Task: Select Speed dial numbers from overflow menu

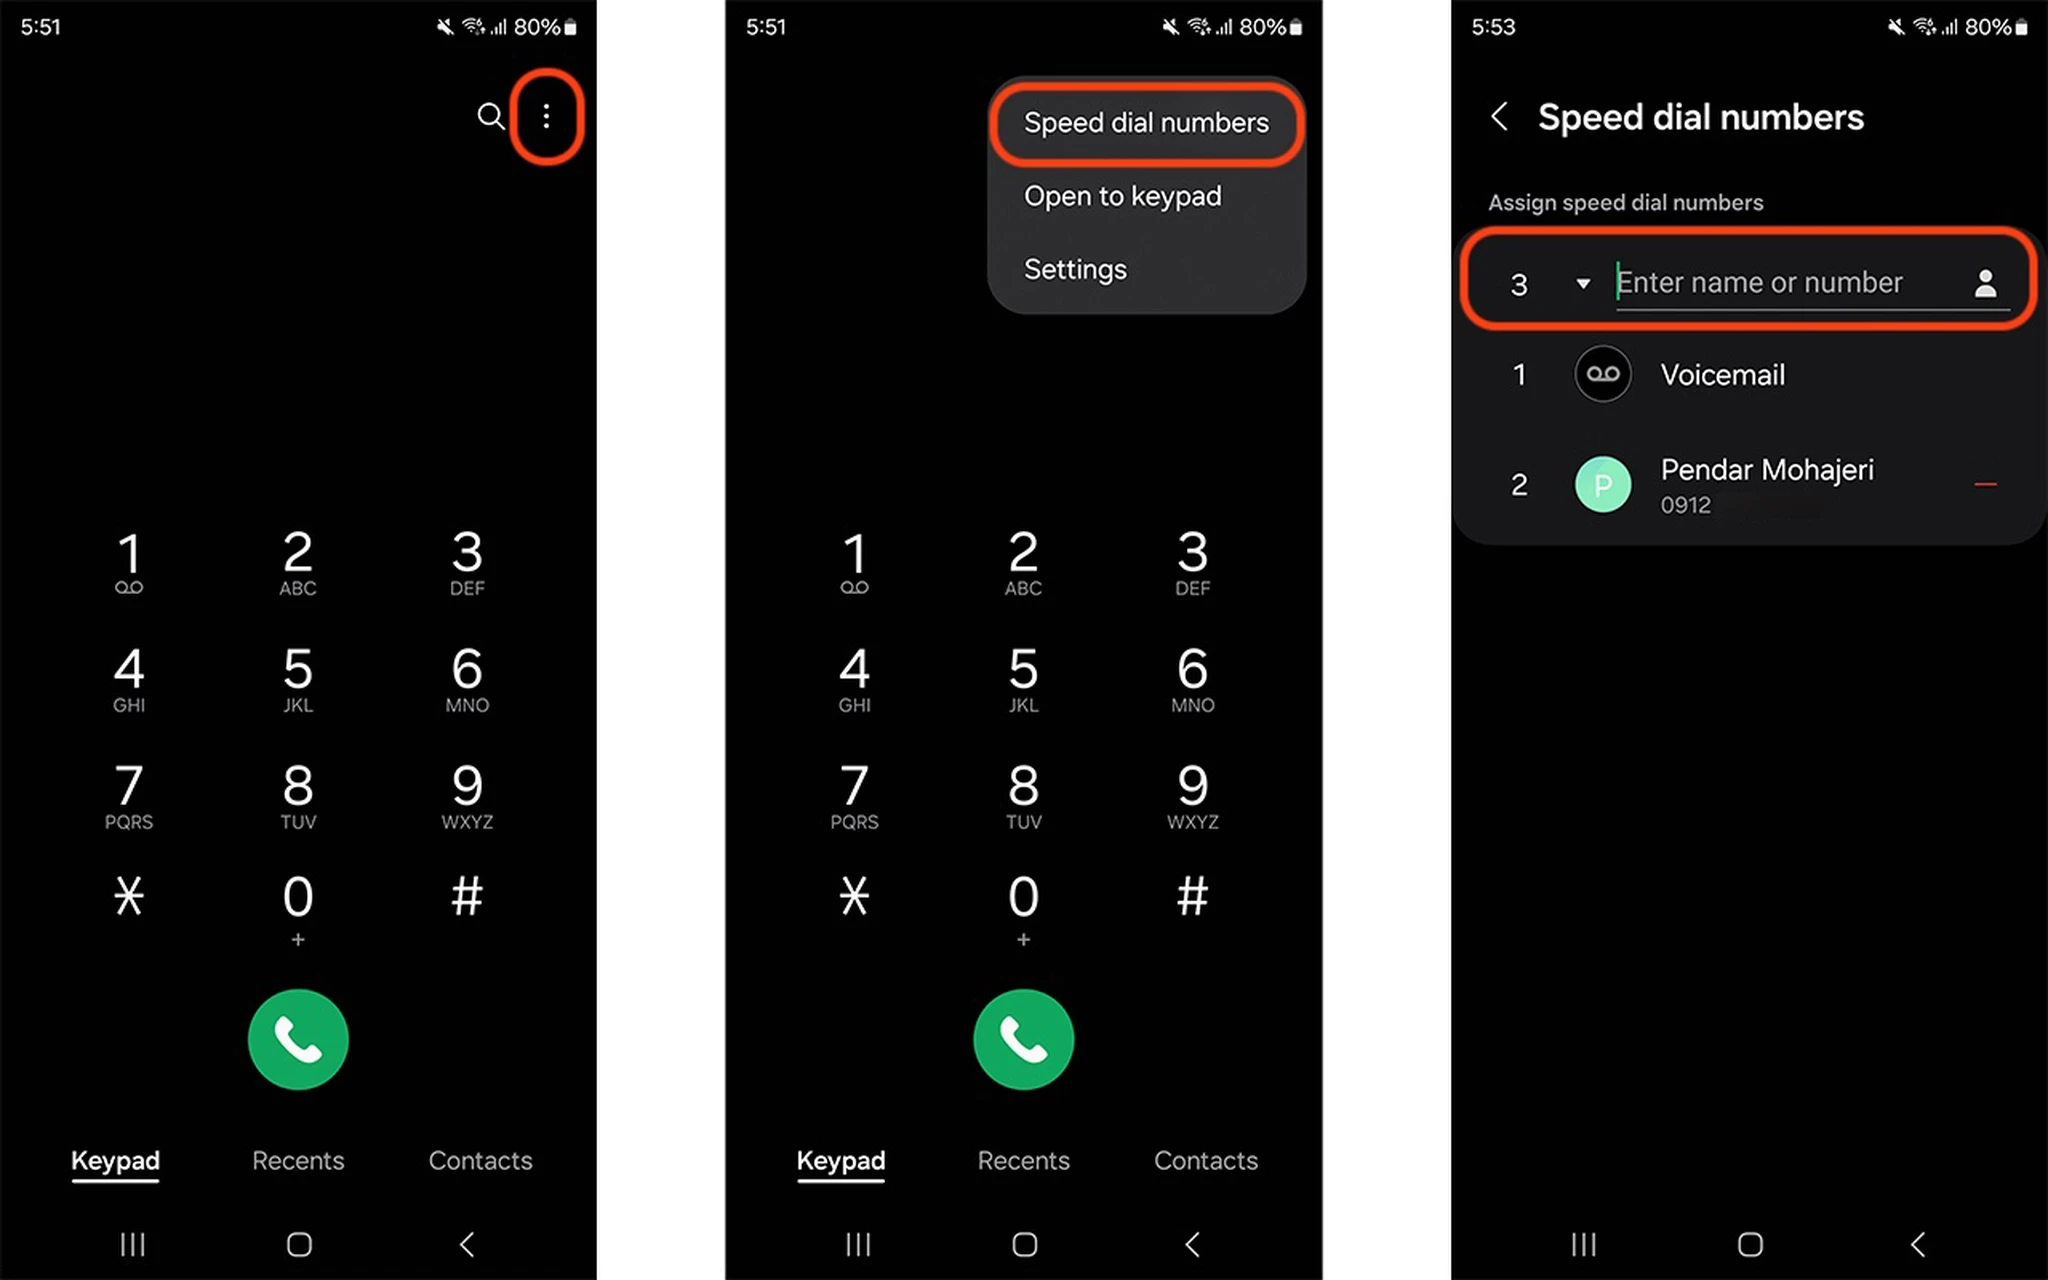Action: (1147, 124)
